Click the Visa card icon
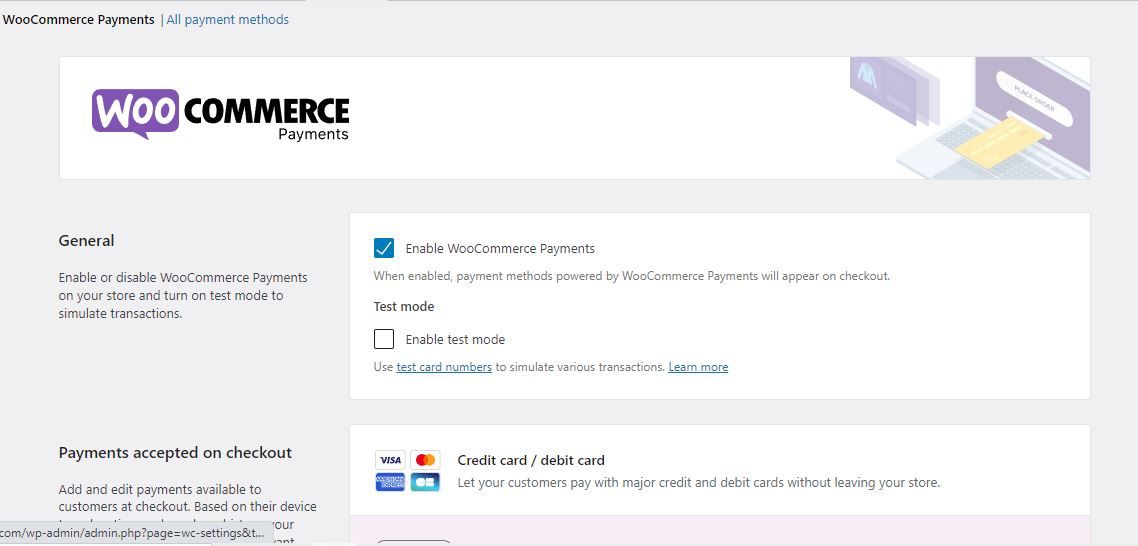 pos(390,460)
